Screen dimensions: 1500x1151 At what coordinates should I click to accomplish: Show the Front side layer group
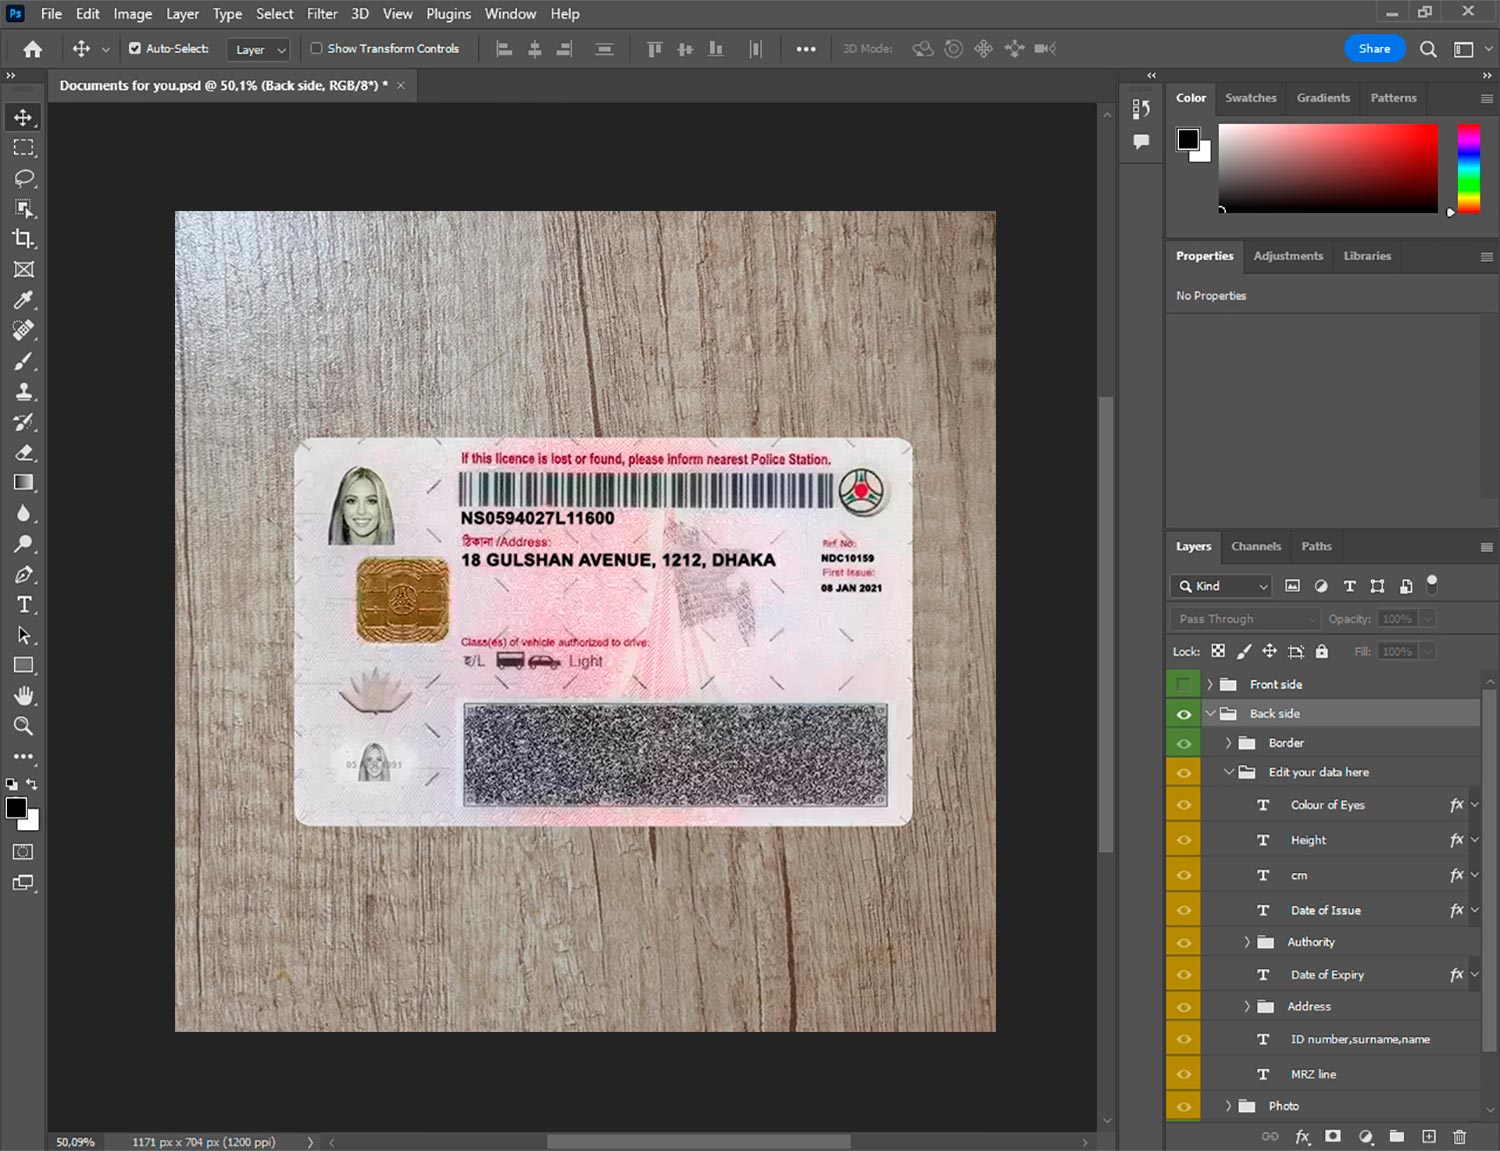[1183, 685]
